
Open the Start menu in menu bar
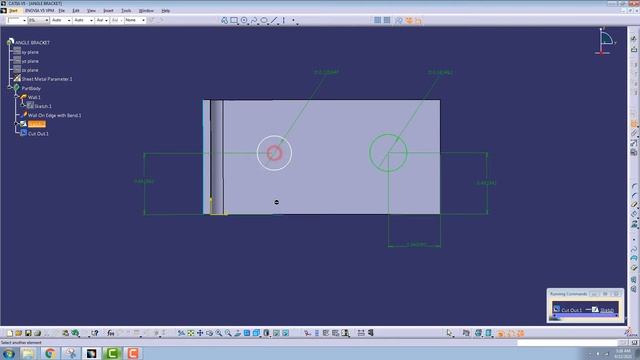click(13, 11)
